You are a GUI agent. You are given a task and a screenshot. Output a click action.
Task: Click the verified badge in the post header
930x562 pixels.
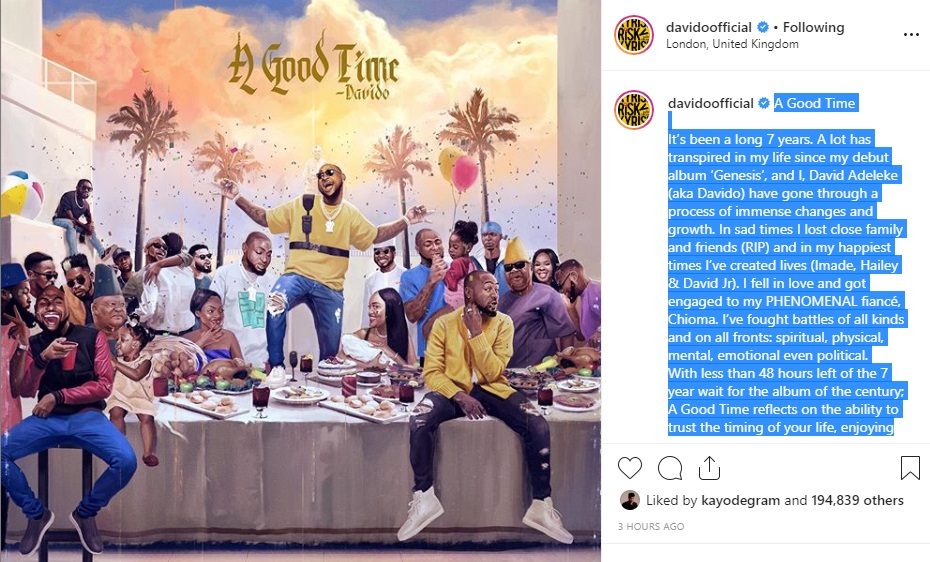coord(763,27)
